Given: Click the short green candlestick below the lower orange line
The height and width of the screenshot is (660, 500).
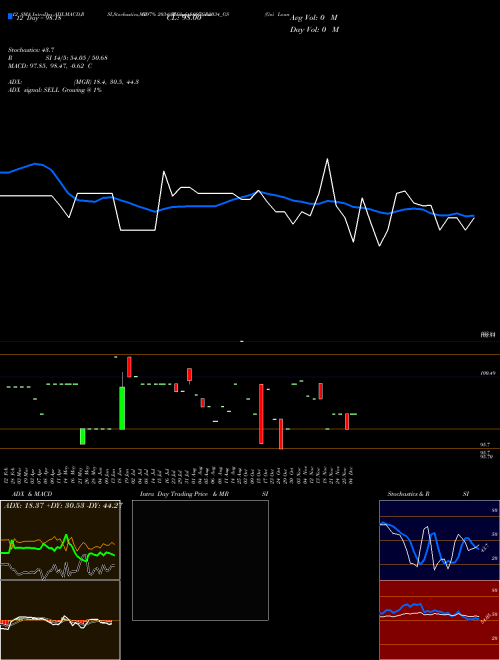Looking at the screenshot, I should click(x=83, y=436).
